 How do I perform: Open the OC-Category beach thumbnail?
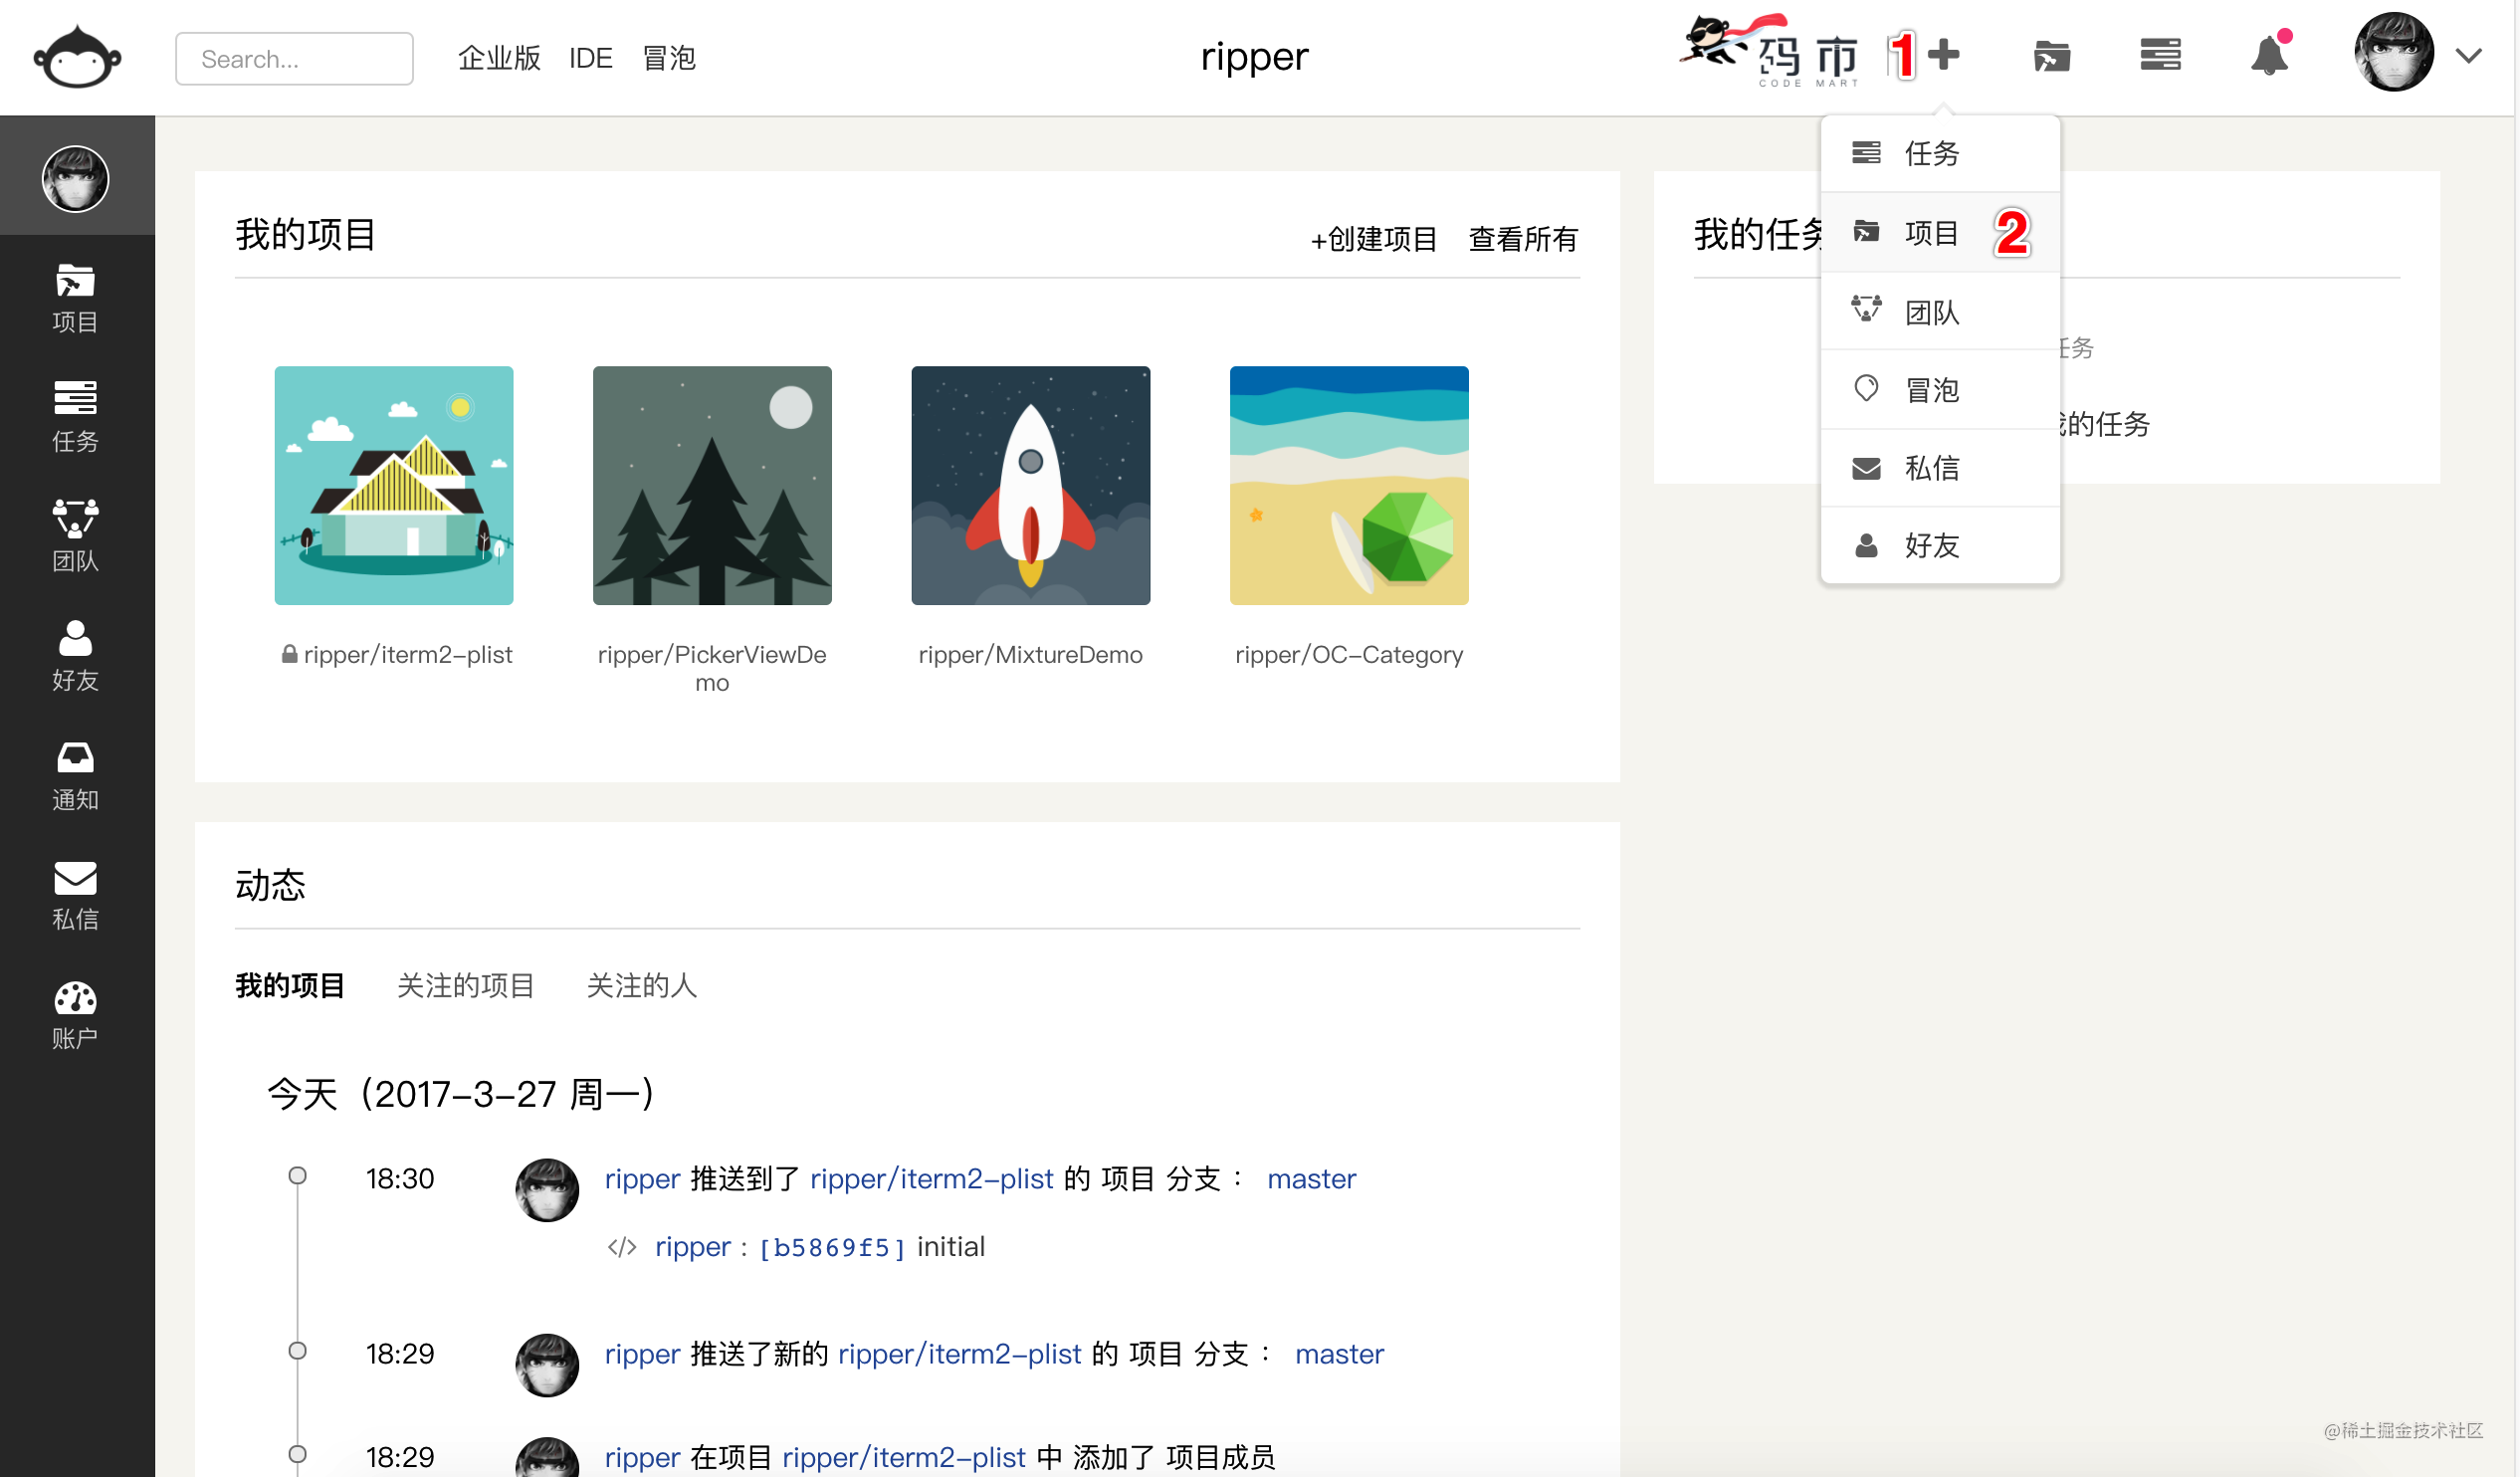1349,485
